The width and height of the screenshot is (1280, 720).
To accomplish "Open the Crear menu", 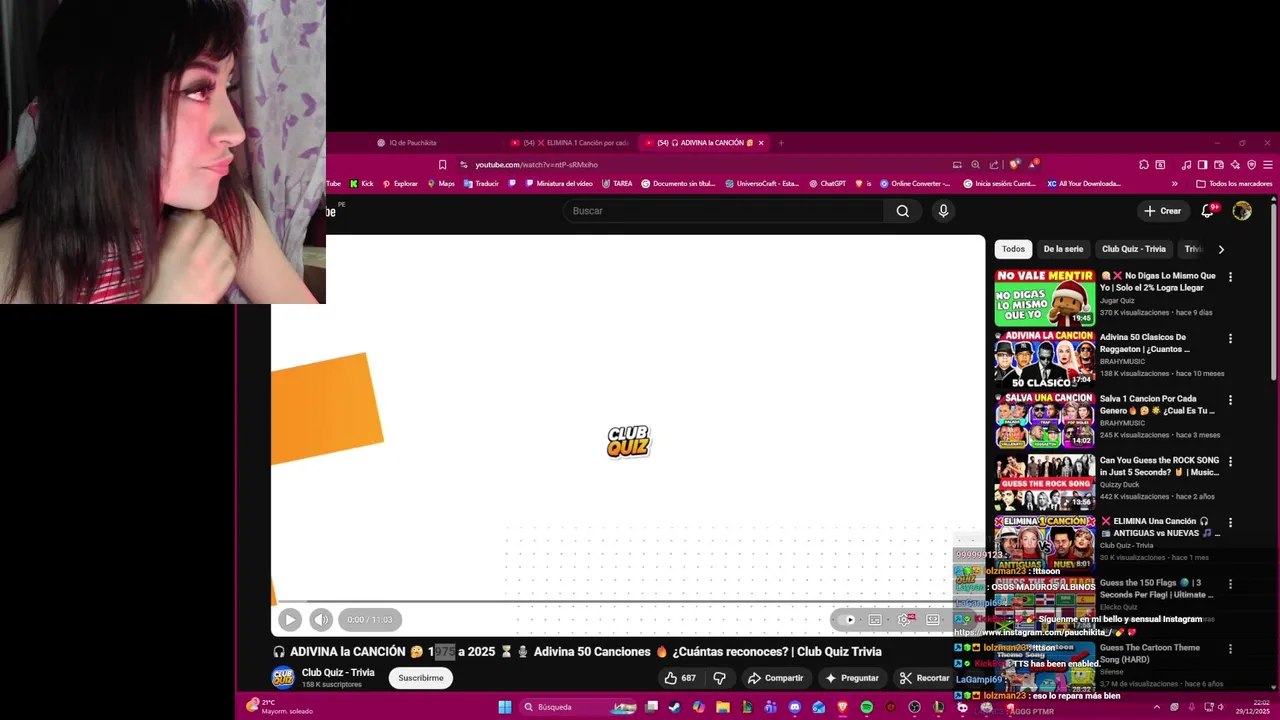I will coord(1163,211).
